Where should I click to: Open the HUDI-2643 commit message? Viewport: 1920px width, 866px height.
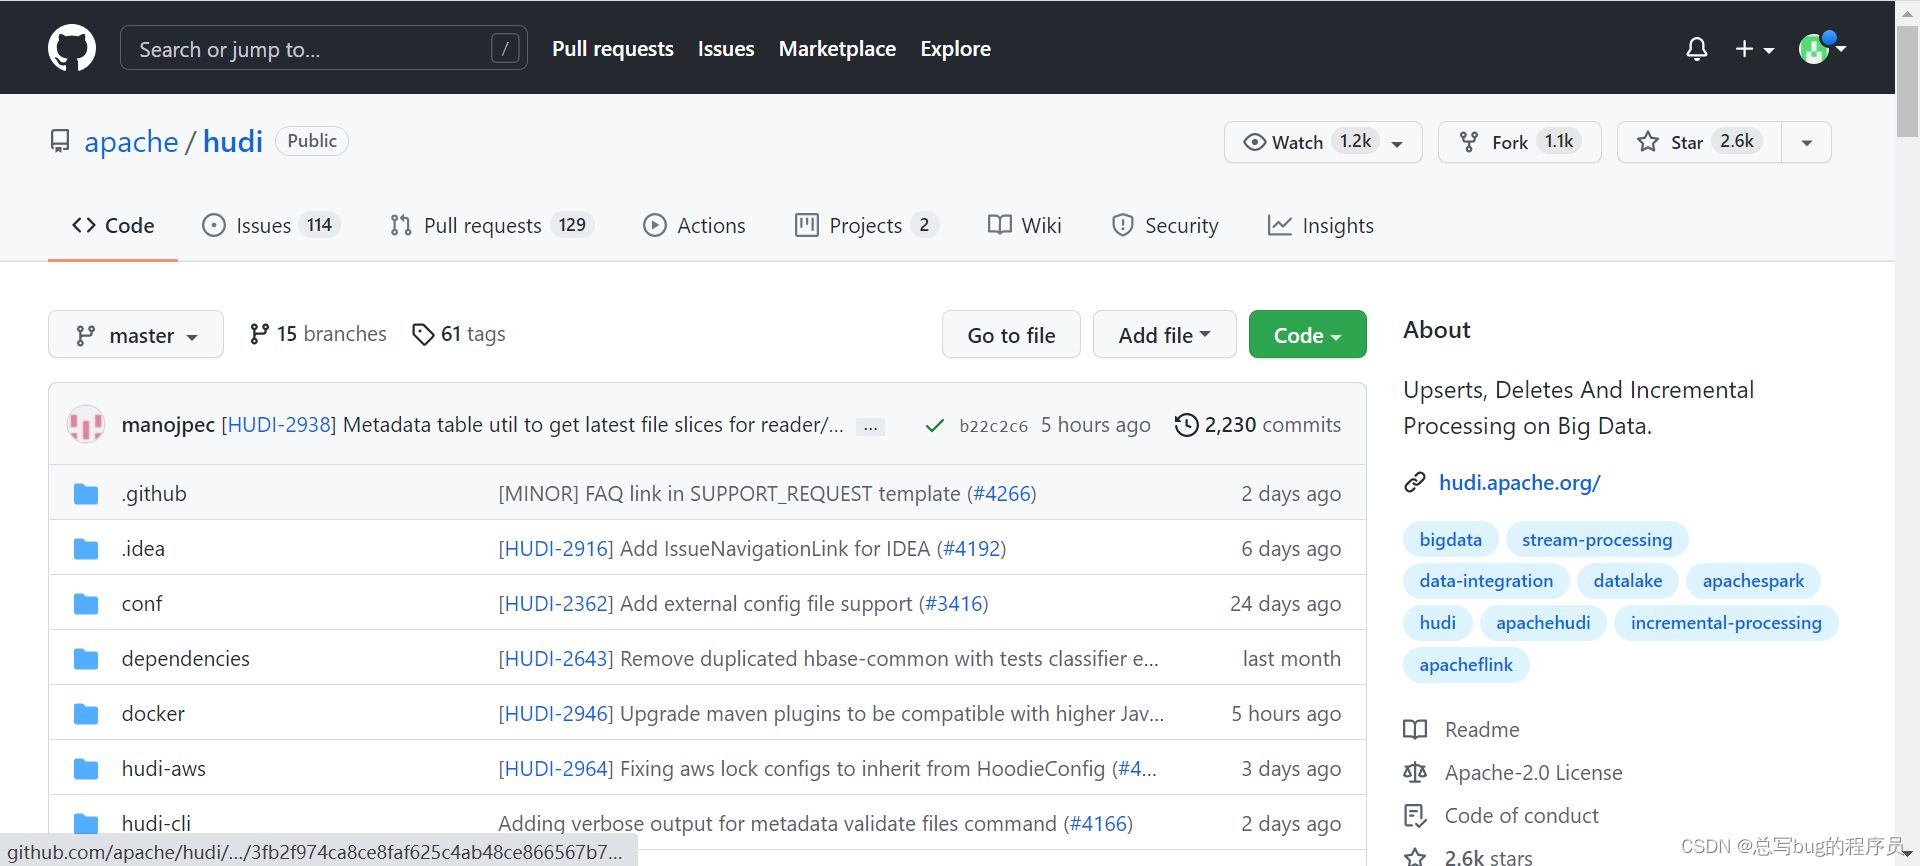828,659
